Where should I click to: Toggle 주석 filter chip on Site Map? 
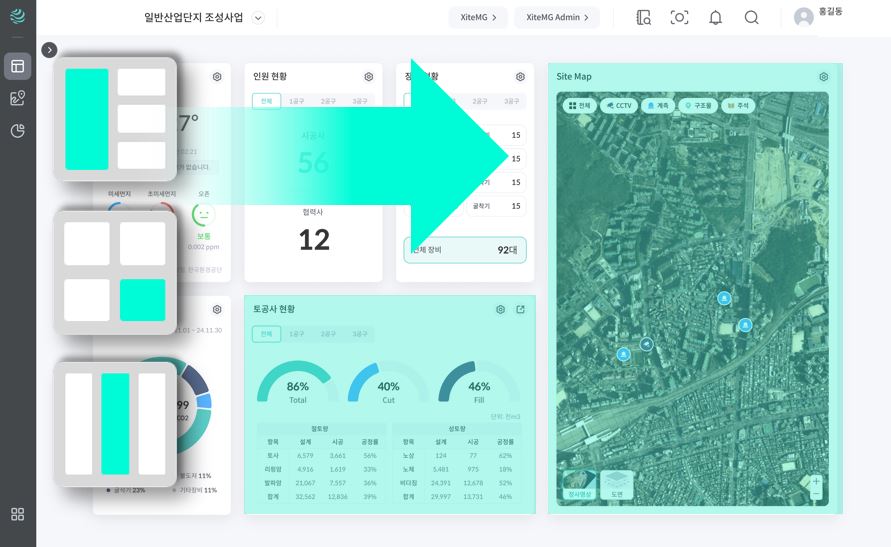coord(738,106)
